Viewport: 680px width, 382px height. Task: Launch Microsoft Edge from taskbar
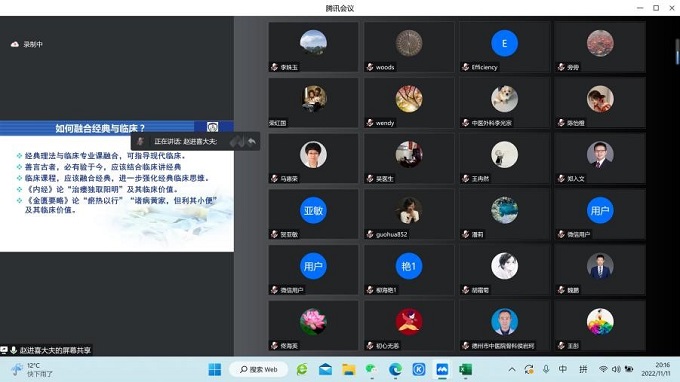click(x=395, y=369)
